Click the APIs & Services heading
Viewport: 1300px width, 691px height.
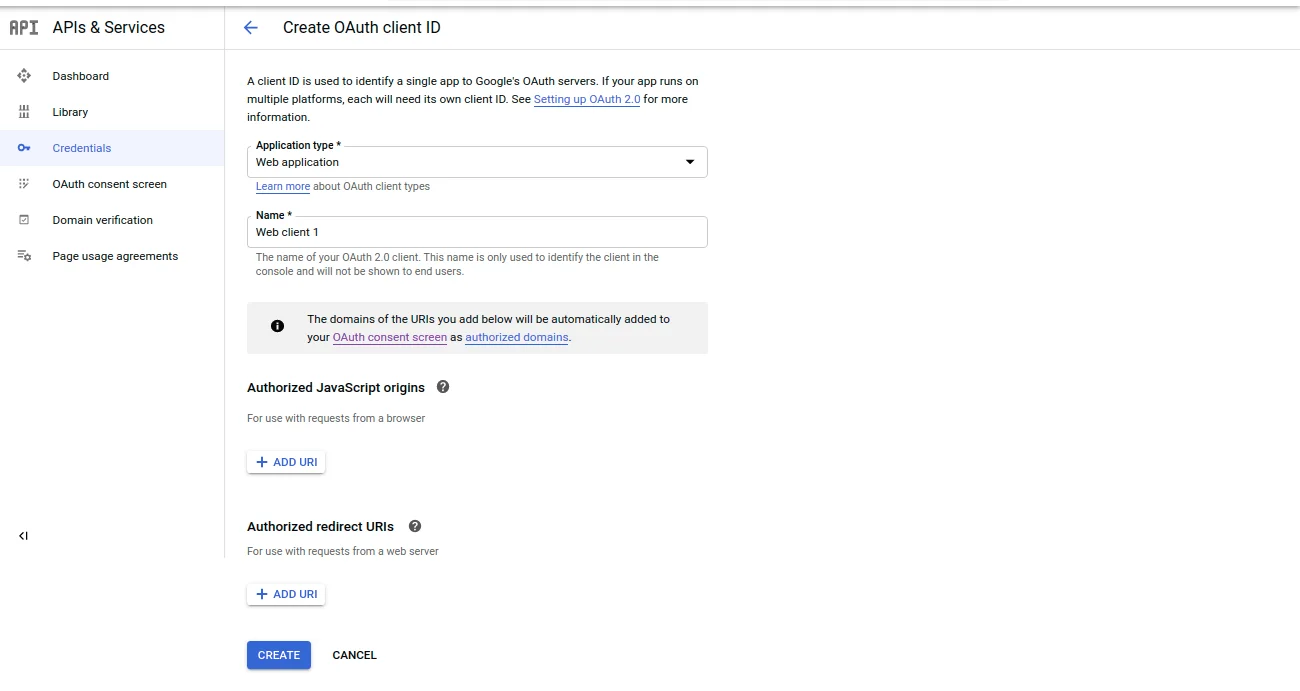click(109, 28)
